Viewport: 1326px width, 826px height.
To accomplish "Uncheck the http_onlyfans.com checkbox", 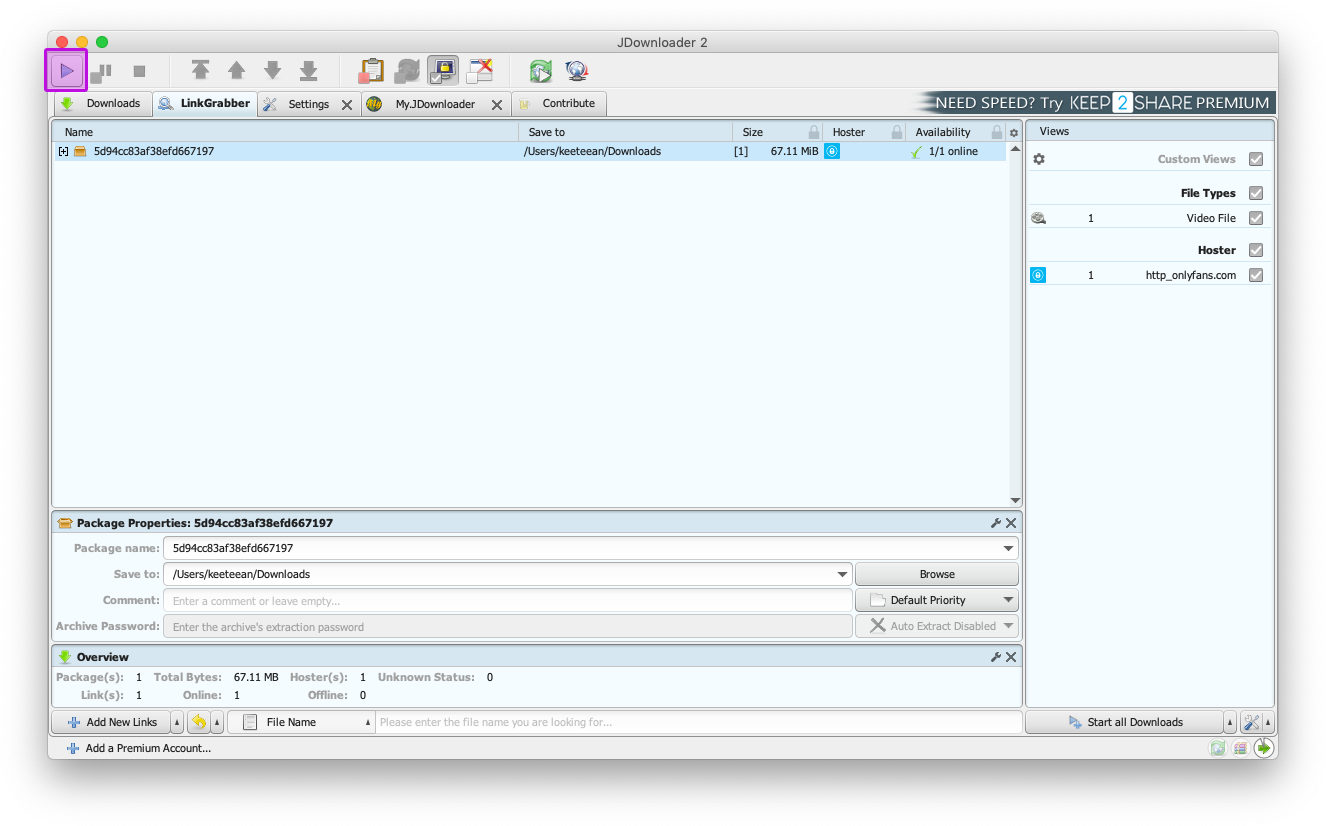I will tap(1256, 275).
